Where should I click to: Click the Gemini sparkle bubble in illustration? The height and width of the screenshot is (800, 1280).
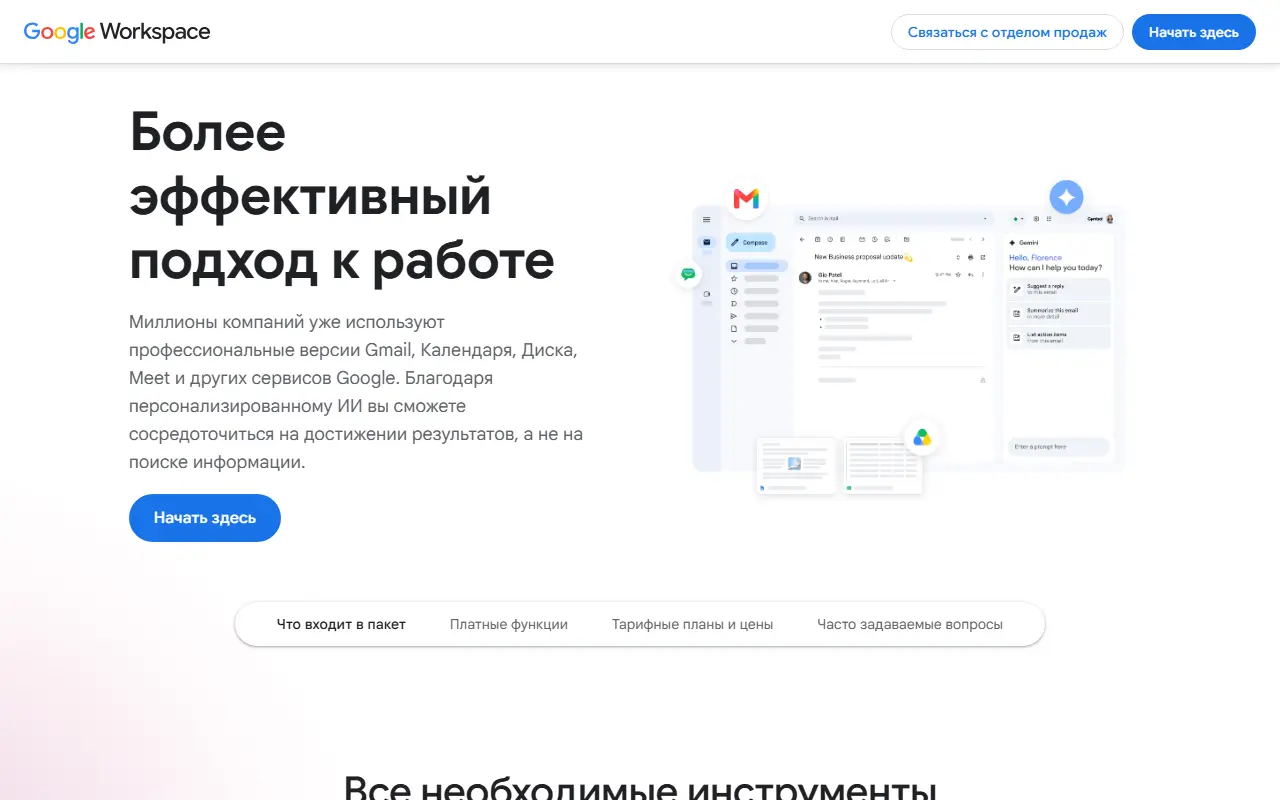[x=1066, y=197]
